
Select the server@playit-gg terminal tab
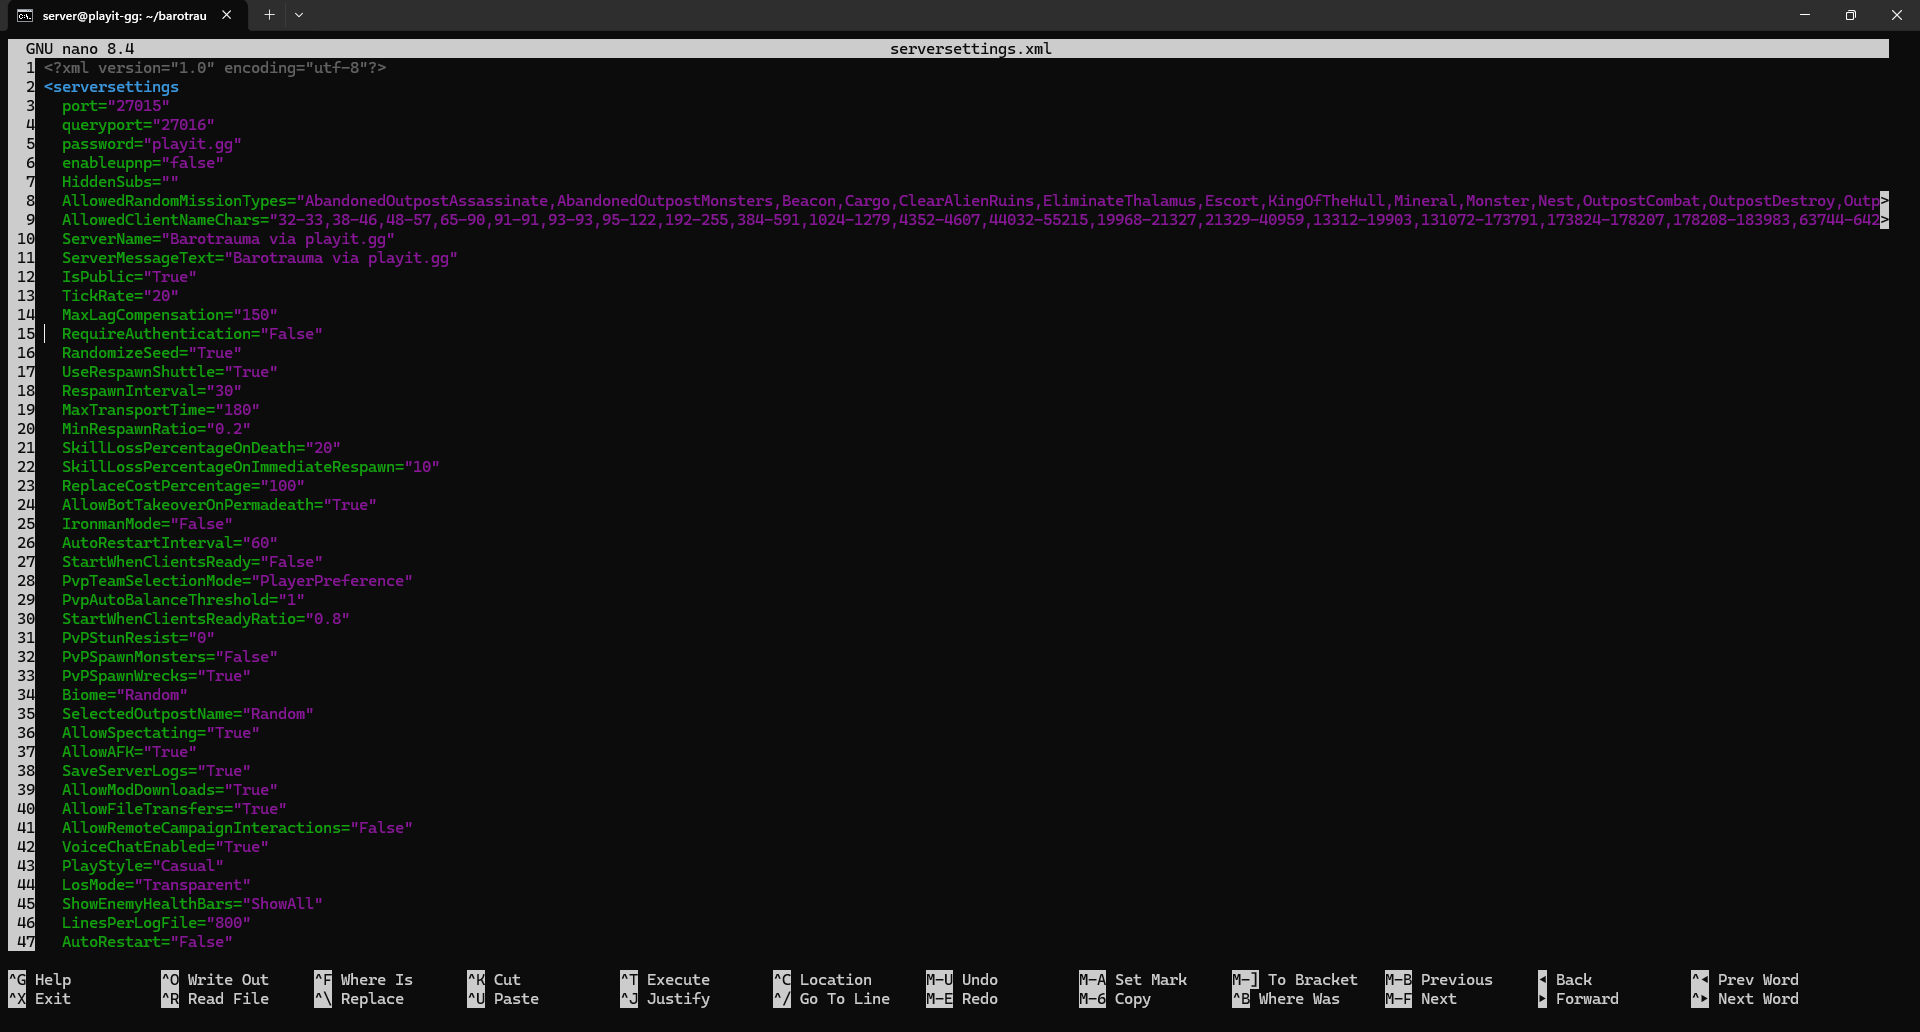click(x=125, y=15)
